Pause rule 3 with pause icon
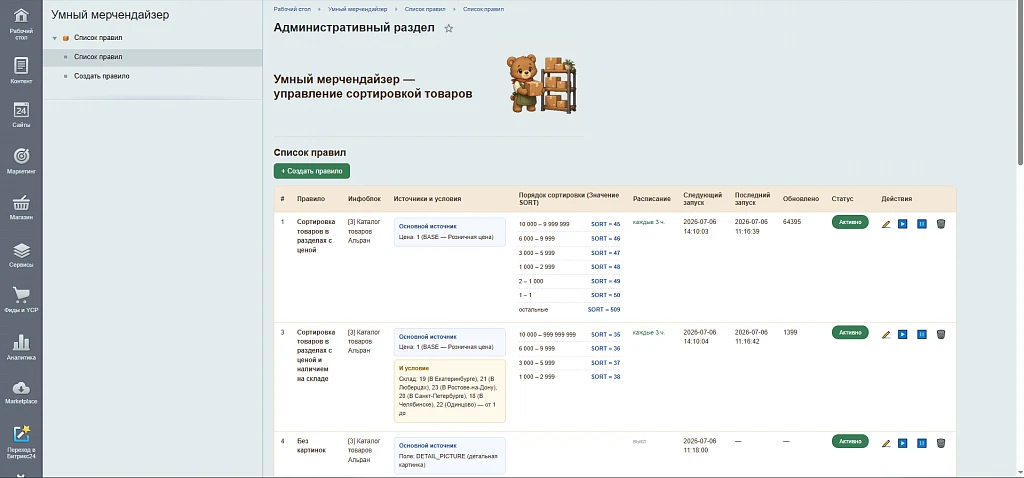1024x478 pixels. point(921,334)
